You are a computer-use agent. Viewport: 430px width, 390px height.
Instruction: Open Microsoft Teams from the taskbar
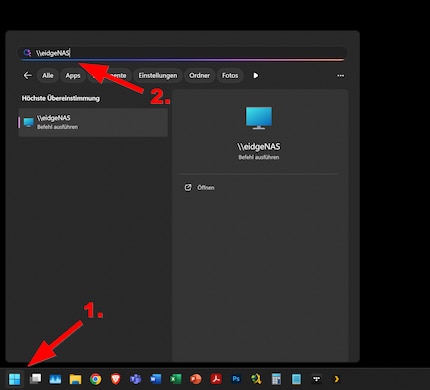click(135, 379)
